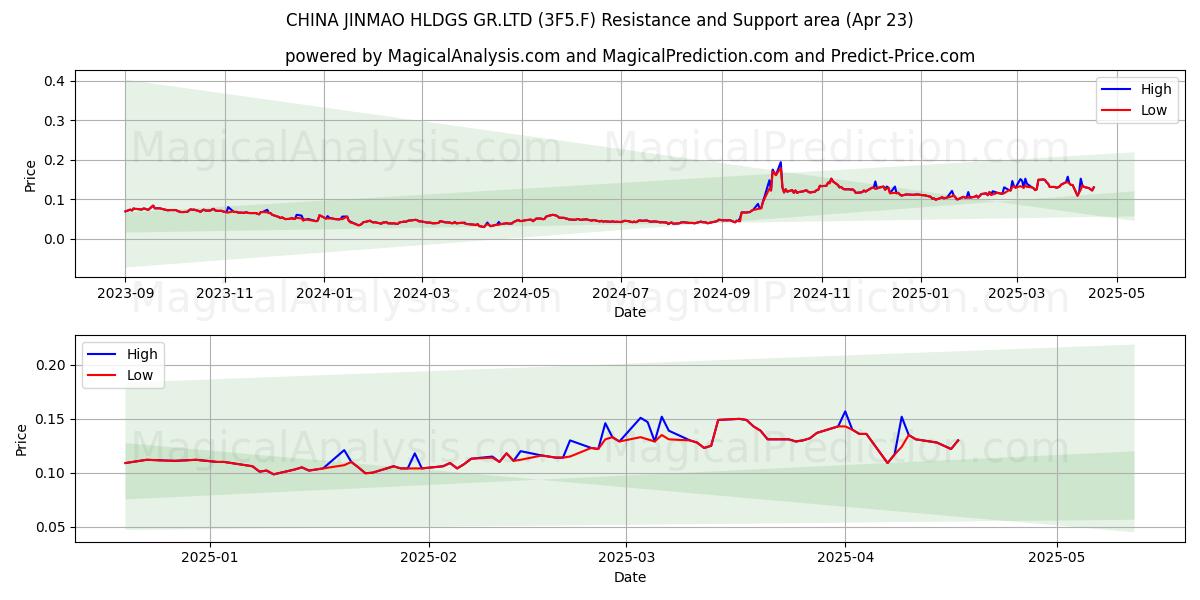Click the 2025-03 tick label on lower chart
This screenshot has width=1200, height=600.
coord(625,558)
